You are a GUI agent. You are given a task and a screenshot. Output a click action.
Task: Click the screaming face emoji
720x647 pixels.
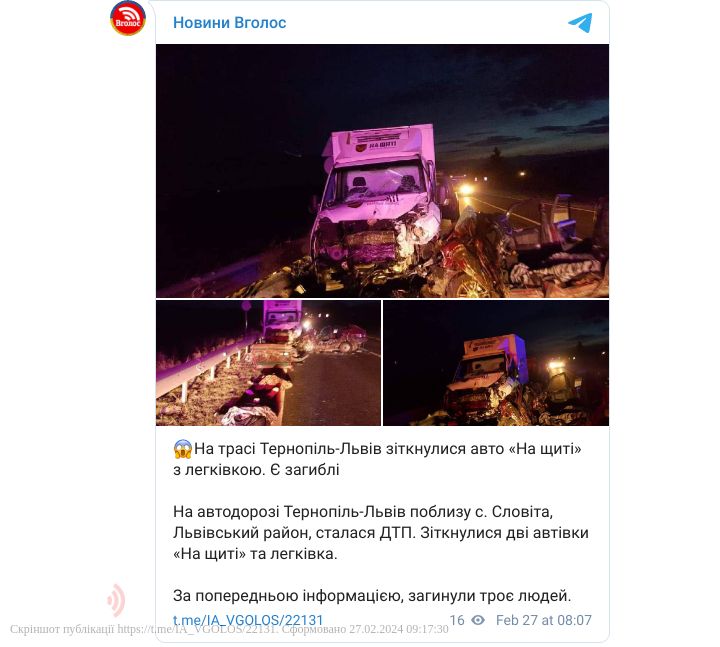point(182,449)
